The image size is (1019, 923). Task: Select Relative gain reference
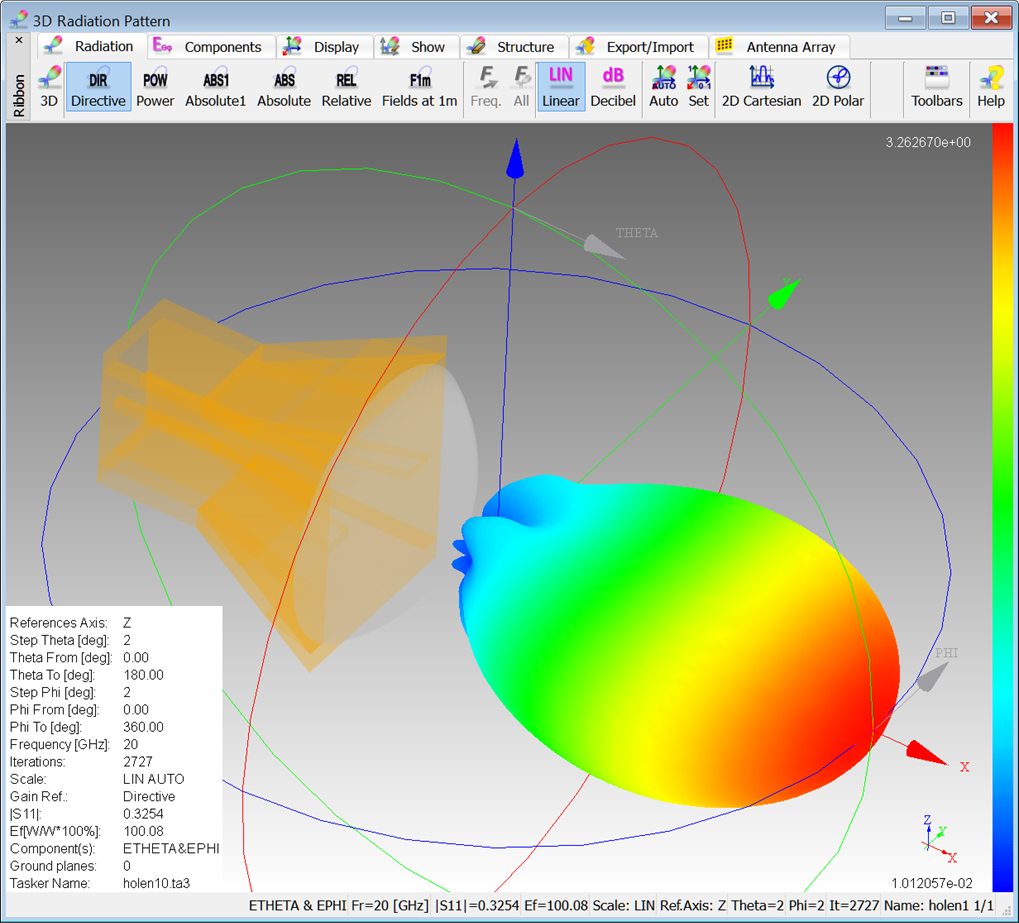(x=346, y=88)
